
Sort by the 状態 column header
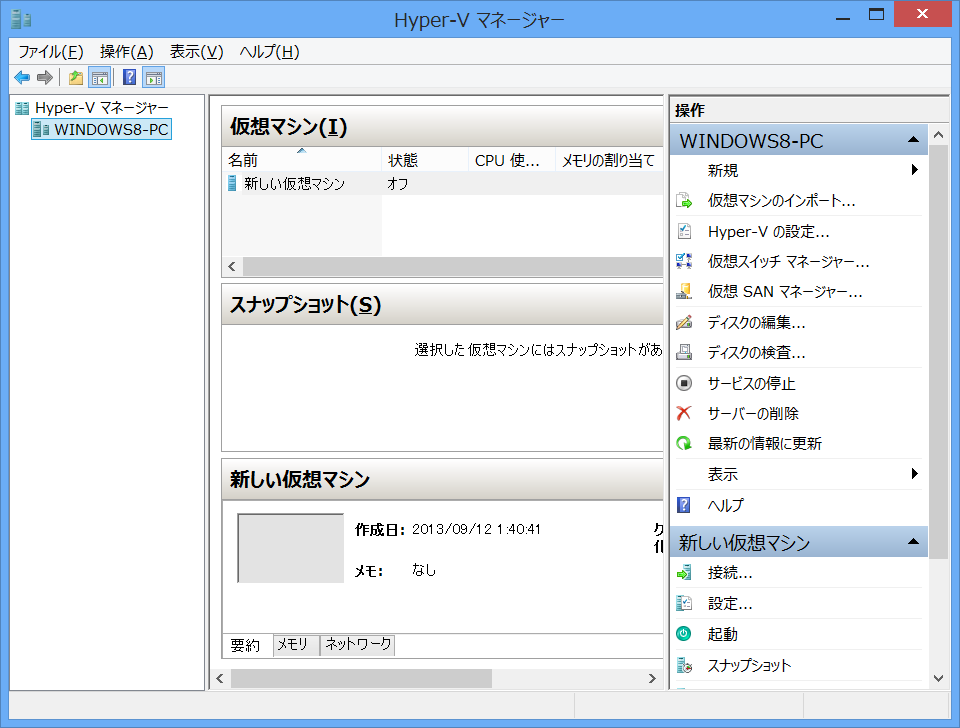click(425, 160)
